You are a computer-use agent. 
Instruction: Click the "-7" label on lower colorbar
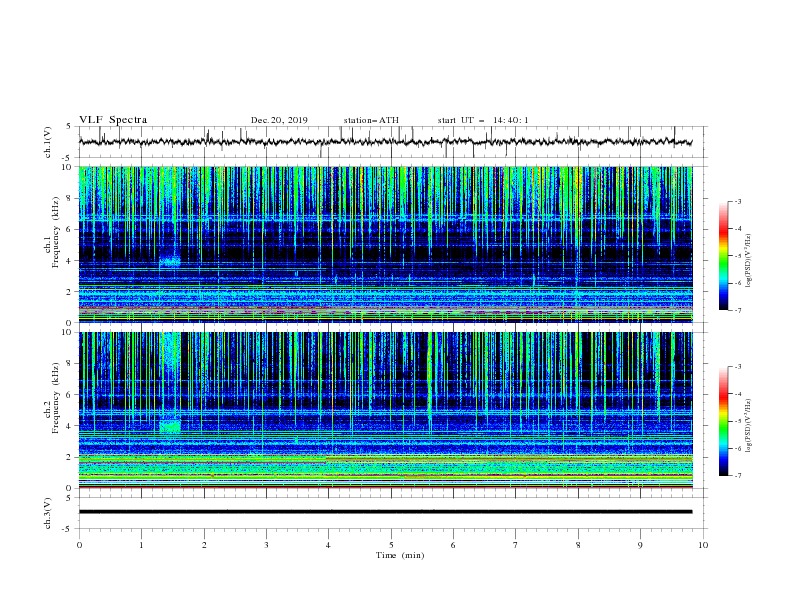tap(738, 475)
